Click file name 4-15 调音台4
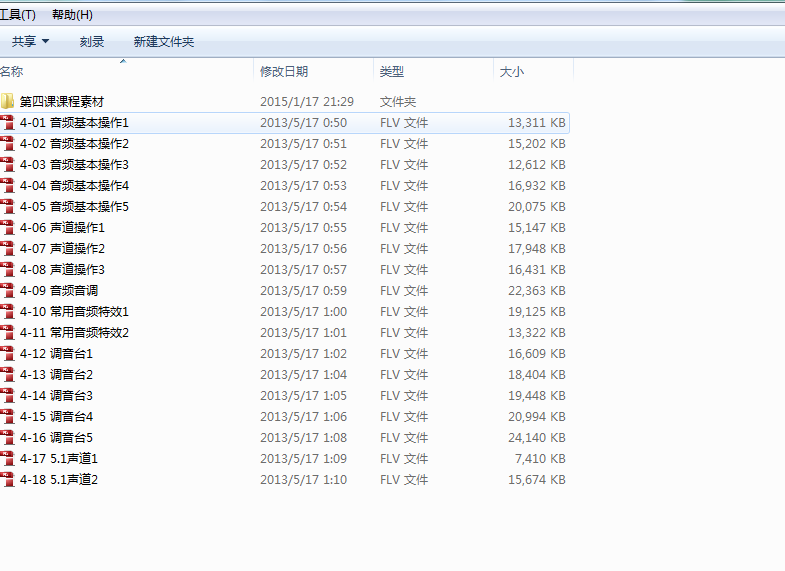This screenshot has width=785, height=571. [x=56, y=417]
